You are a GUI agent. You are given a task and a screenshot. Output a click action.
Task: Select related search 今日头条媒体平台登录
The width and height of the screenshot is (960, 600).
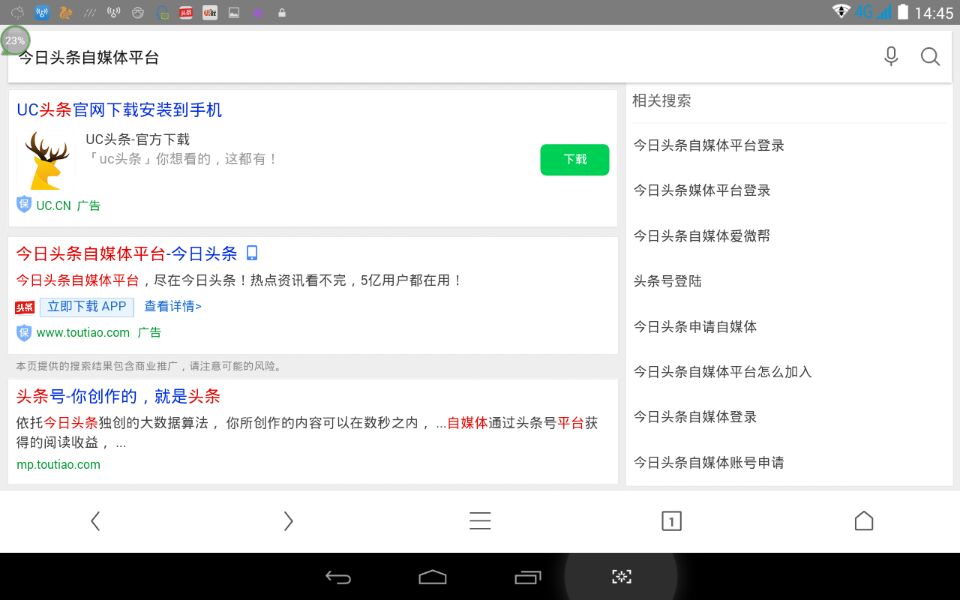tap(702, 190)
